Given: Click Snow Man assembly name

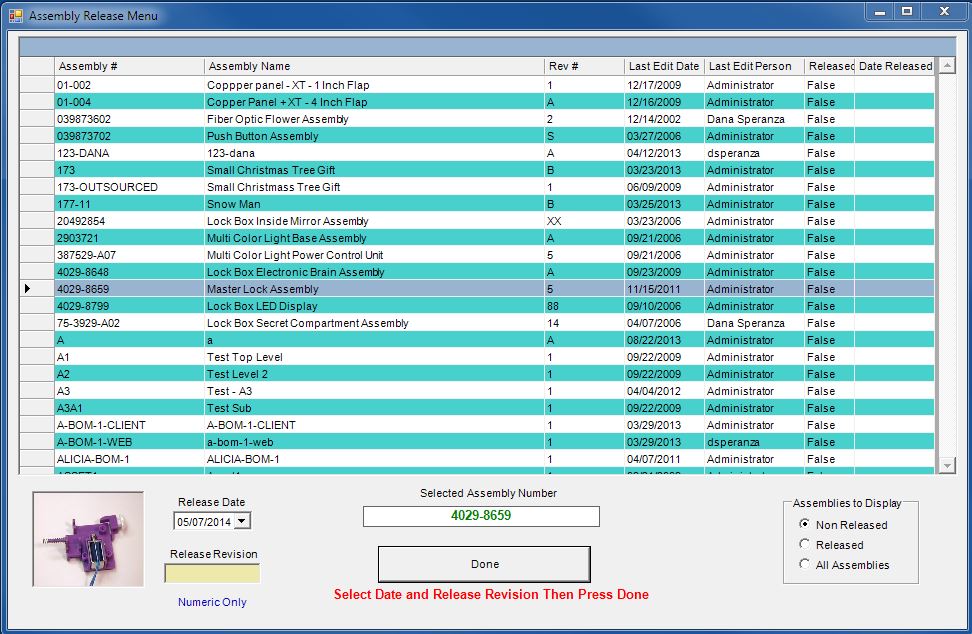Looking at the screenshot, I should (234, 204).
